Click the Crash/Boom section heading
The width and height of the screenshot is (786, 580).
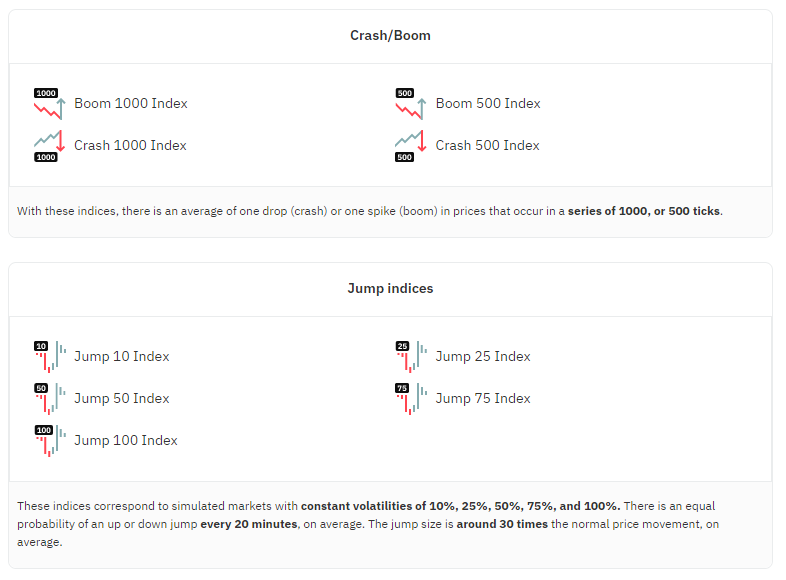390,36
